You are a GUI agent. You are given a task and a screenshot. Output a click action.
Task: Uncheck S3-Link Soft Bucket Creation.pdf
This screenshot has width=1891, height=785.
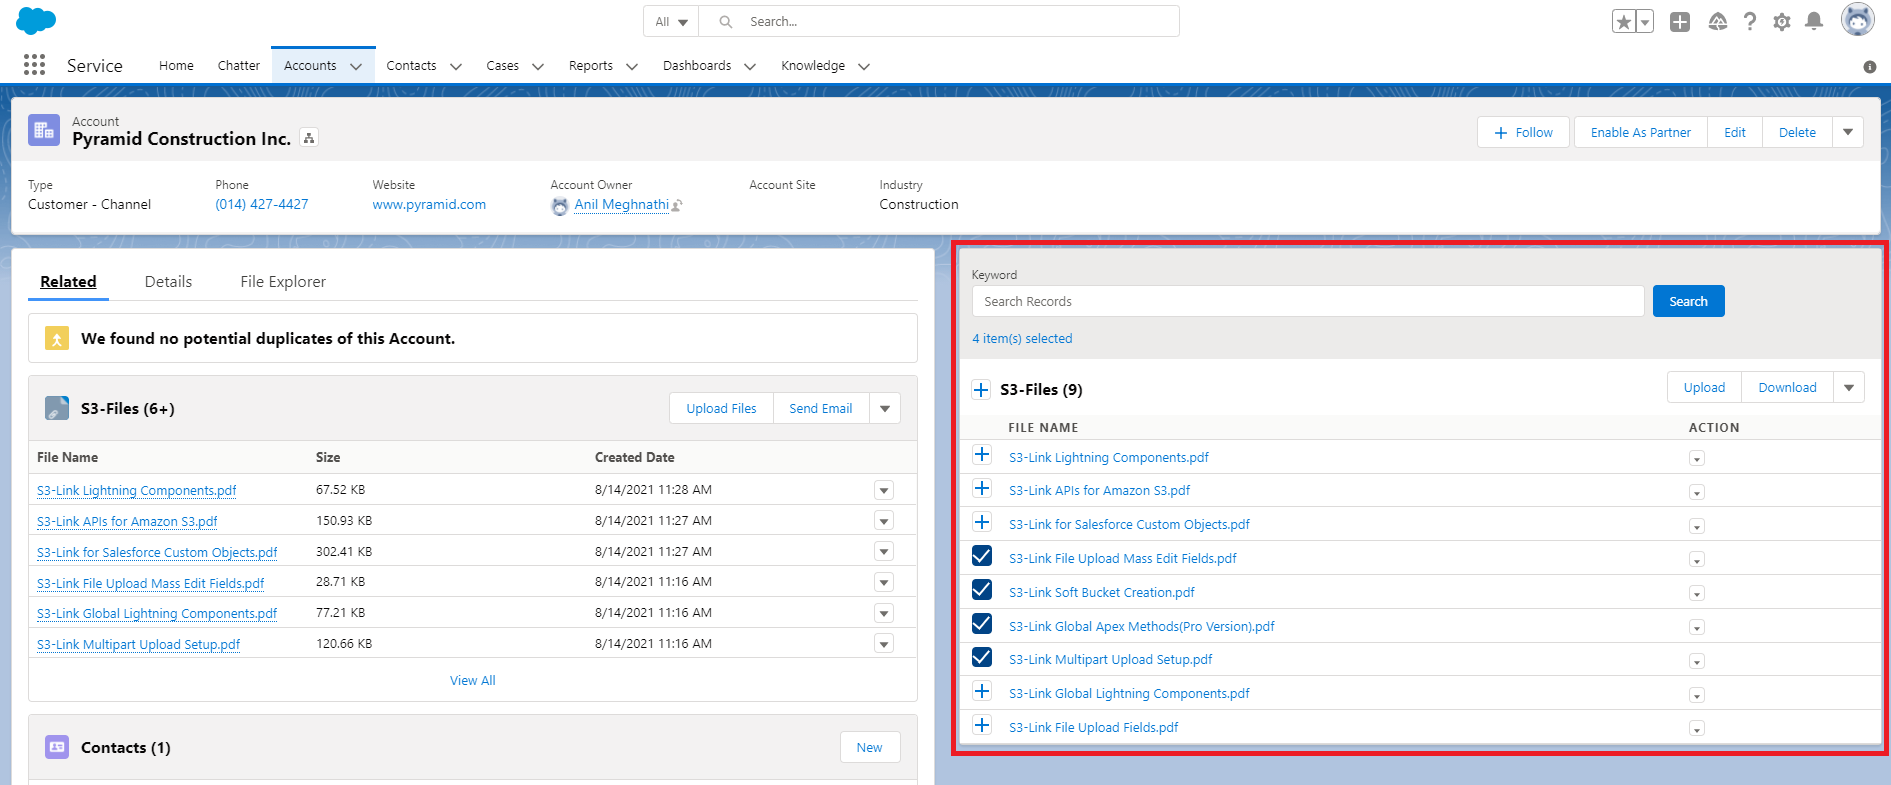(982, 590)
